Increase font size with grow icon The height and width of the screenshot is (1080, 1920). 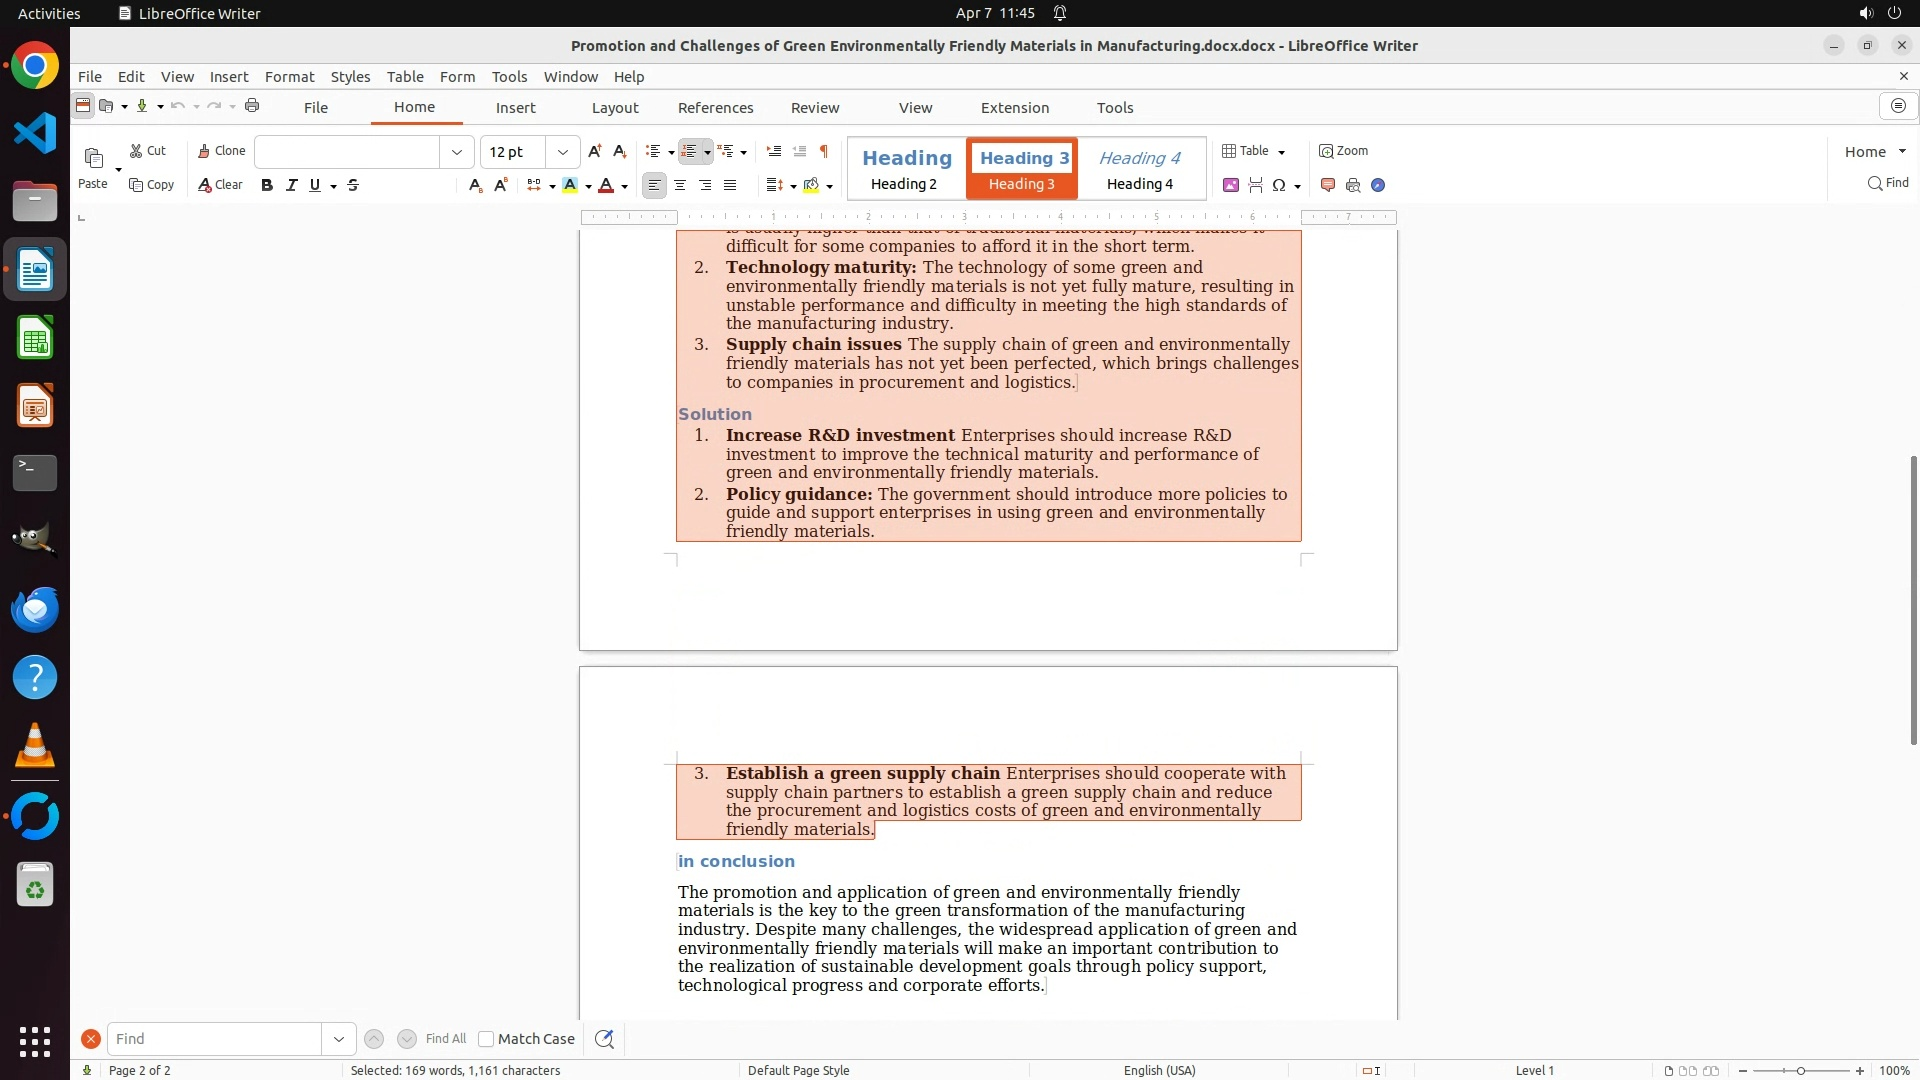[x=595, y=151]
